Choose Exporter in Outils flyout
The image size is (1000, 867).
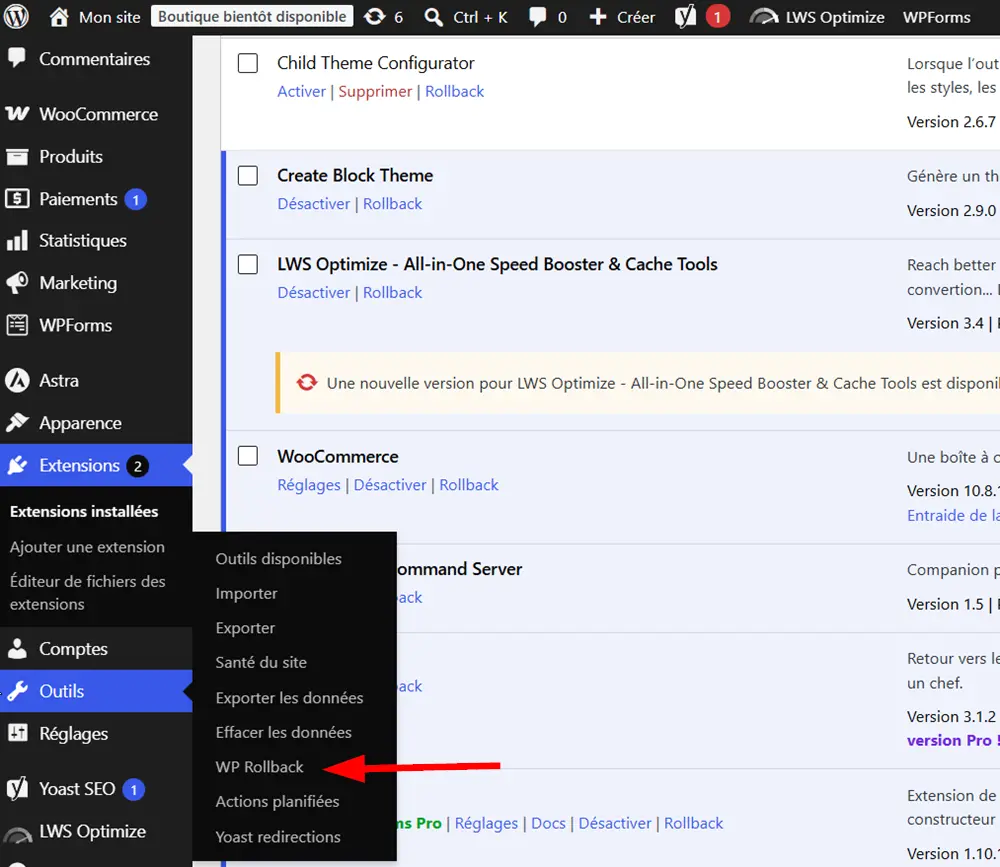tap(245, 628)
